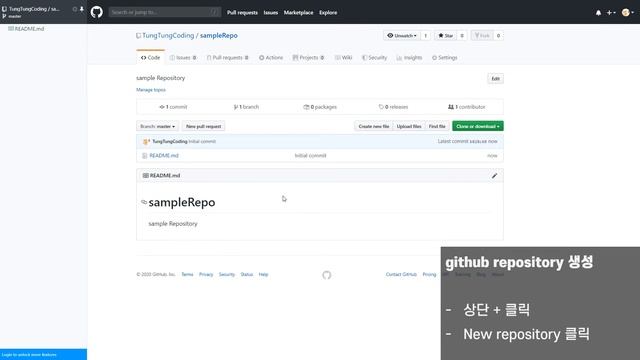Click Login to unlock more features bar
Viewport: 640px width, 360px height.
pyautogui.click(x=43, y=355)
